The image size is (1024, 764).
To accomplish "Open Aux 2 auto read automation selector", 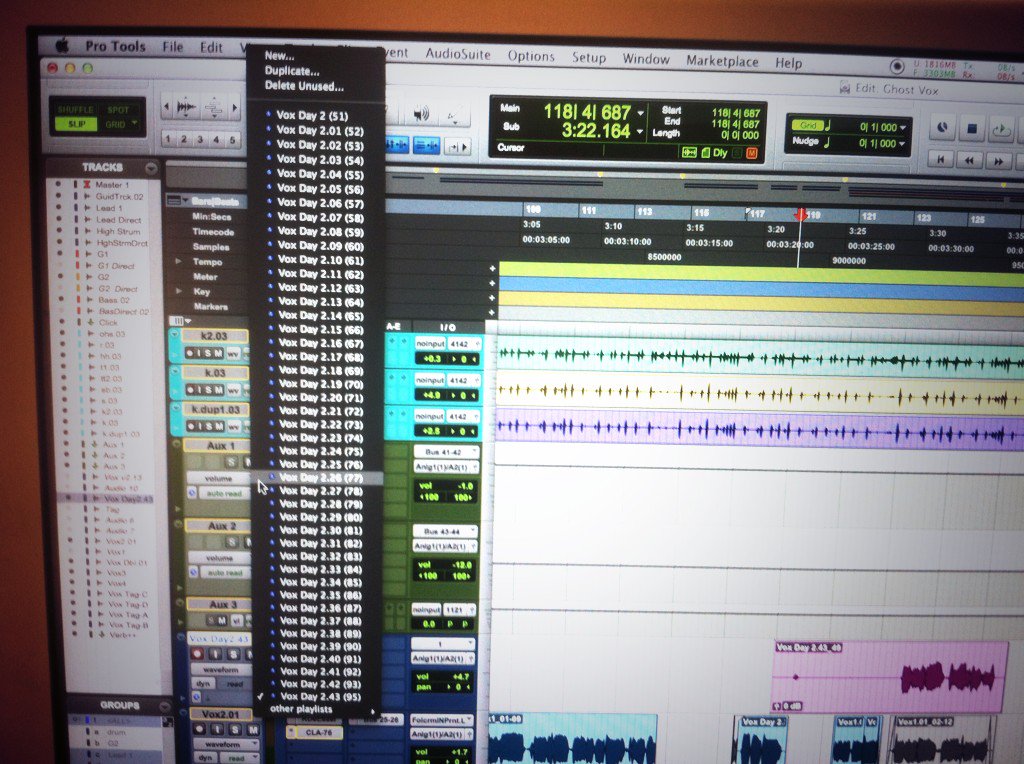I will tap(224, 573).
